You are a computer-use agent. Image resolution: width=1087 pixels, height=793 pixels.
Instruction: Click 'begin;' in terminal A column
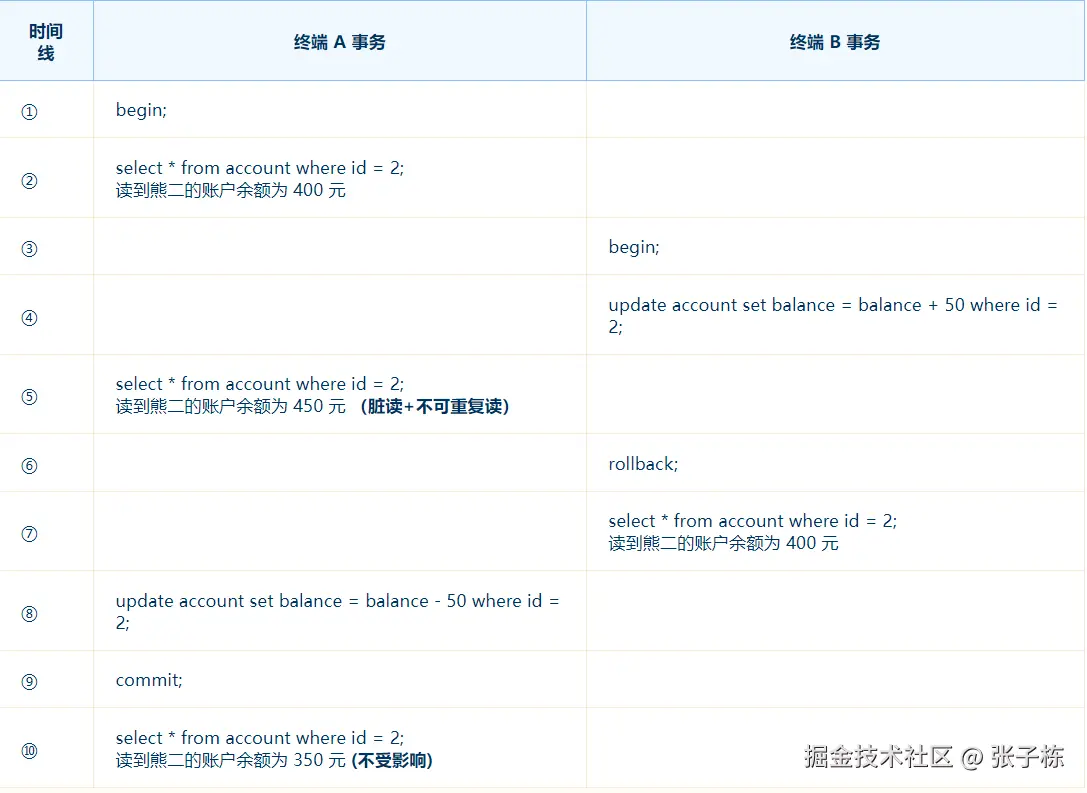tap(141, 110)
